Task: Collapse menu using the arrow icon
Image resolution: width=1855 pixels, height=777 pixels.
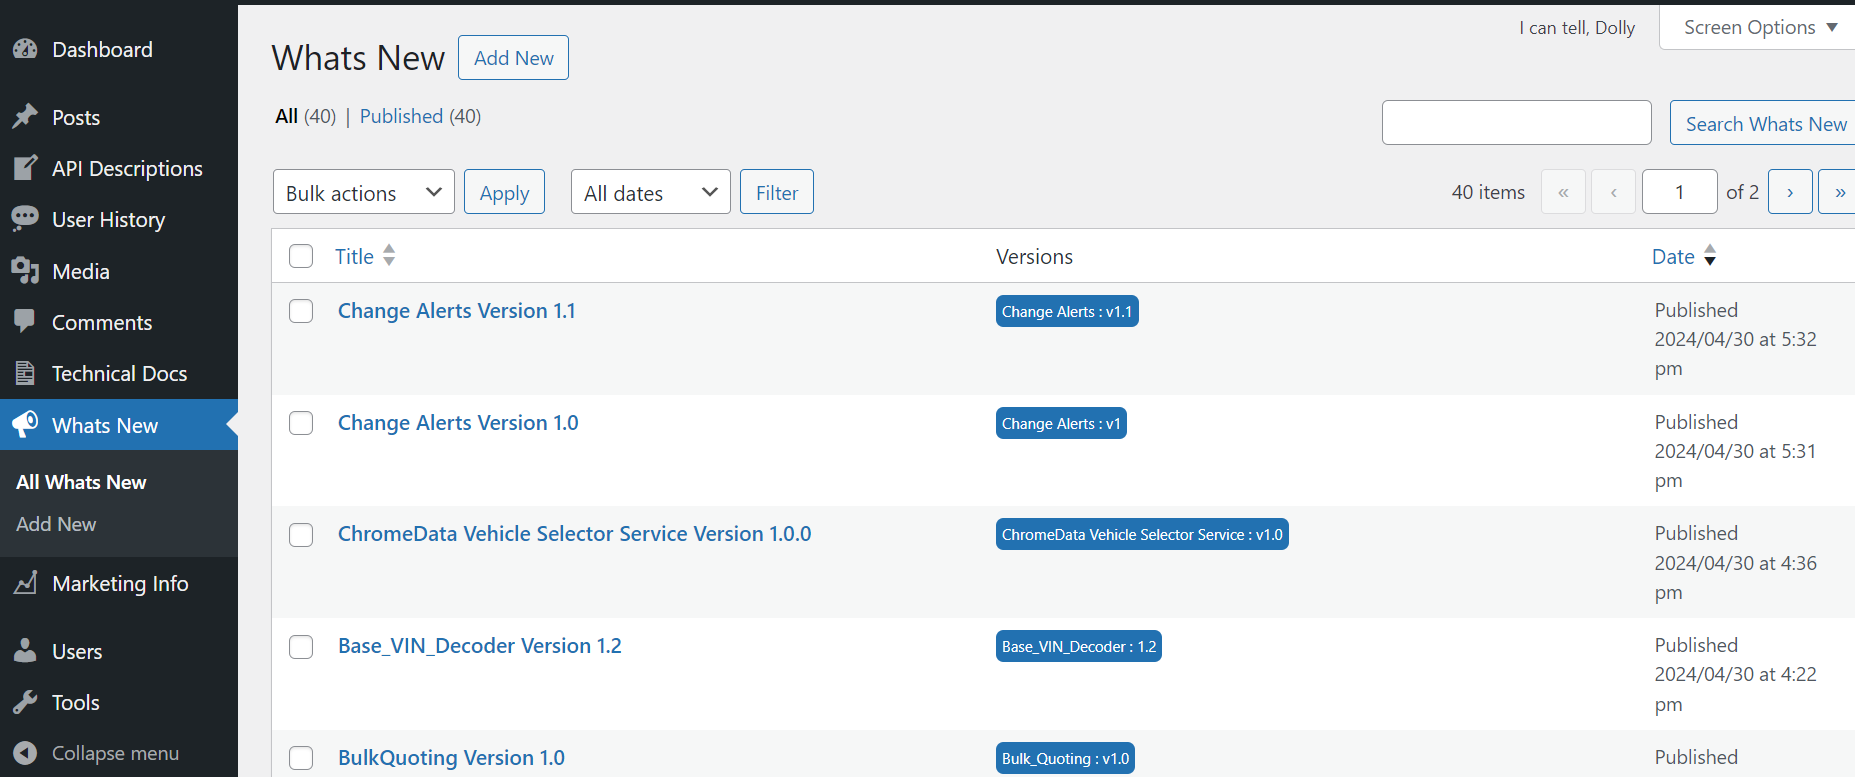Action: pyautogui.click(x=25, y=753)
